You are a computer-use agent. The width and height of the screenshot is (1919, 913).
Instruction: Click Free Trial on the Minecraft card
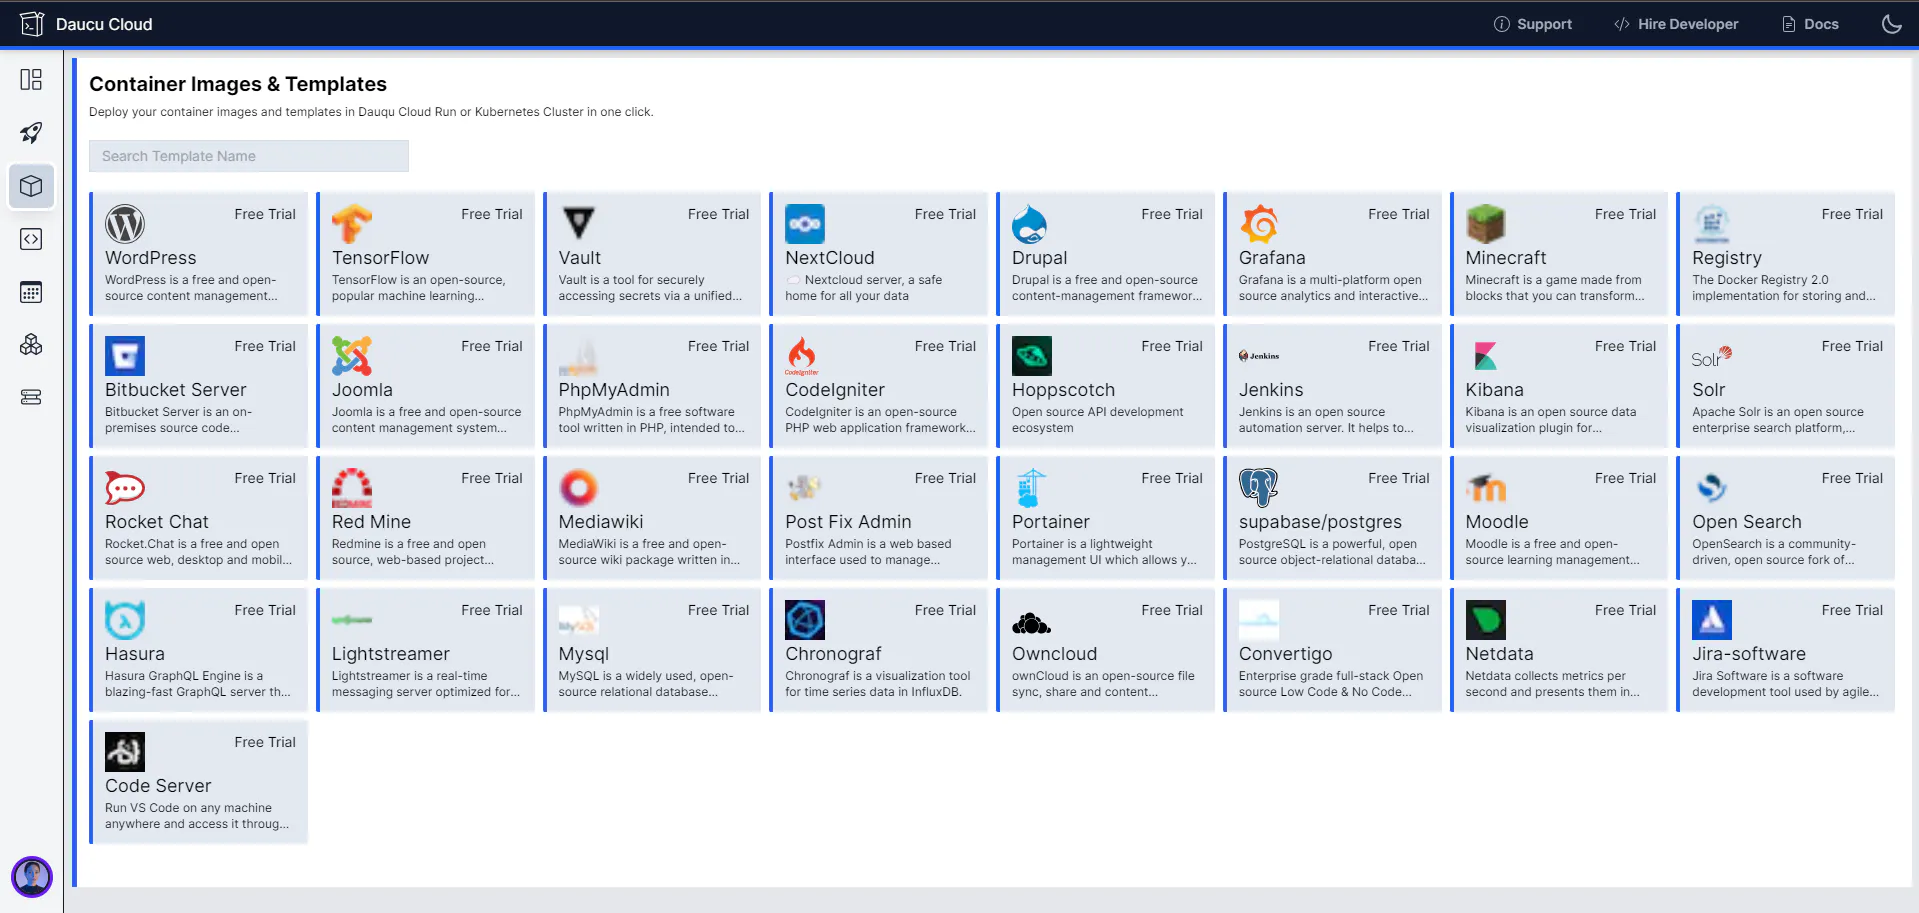pos(1625,214)
